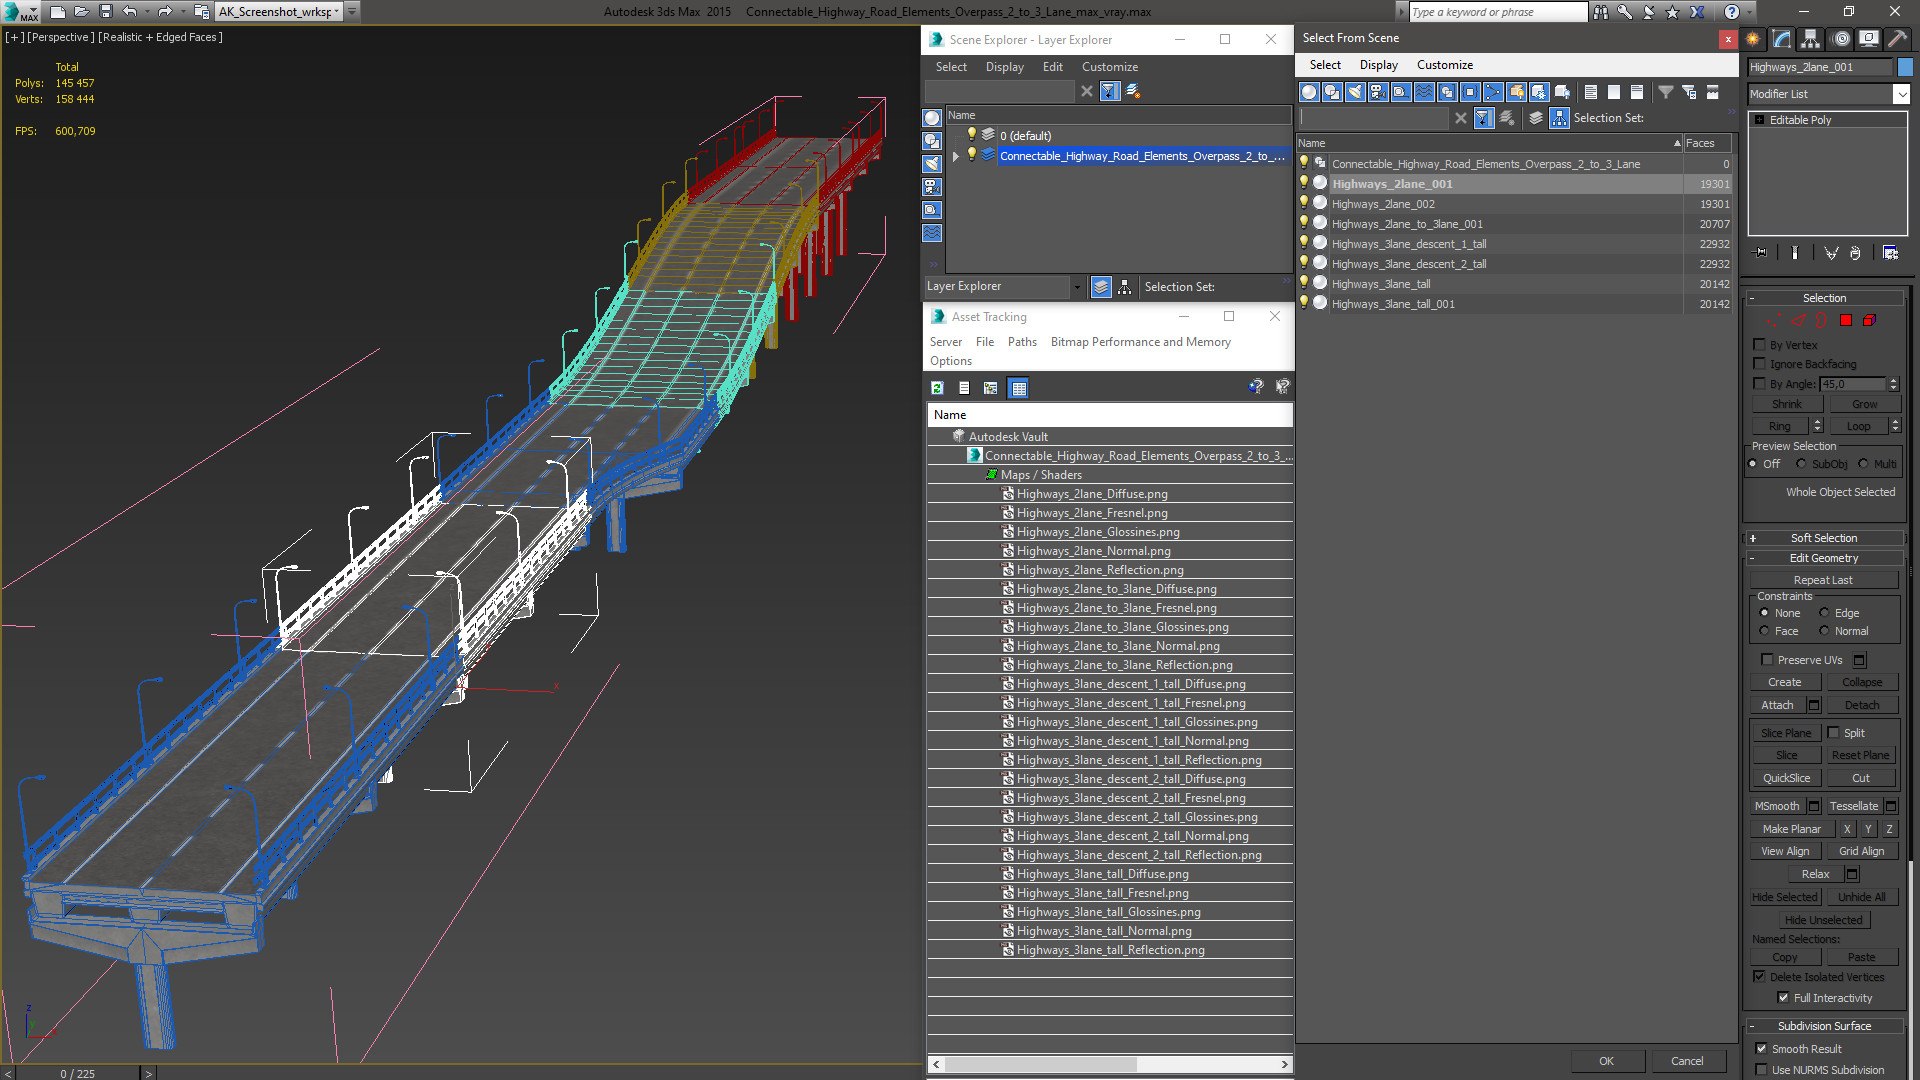Viewport: 1920px width, 1080px height.
Task: Open the Hierarchy command panel tab
Action: 1811,39
